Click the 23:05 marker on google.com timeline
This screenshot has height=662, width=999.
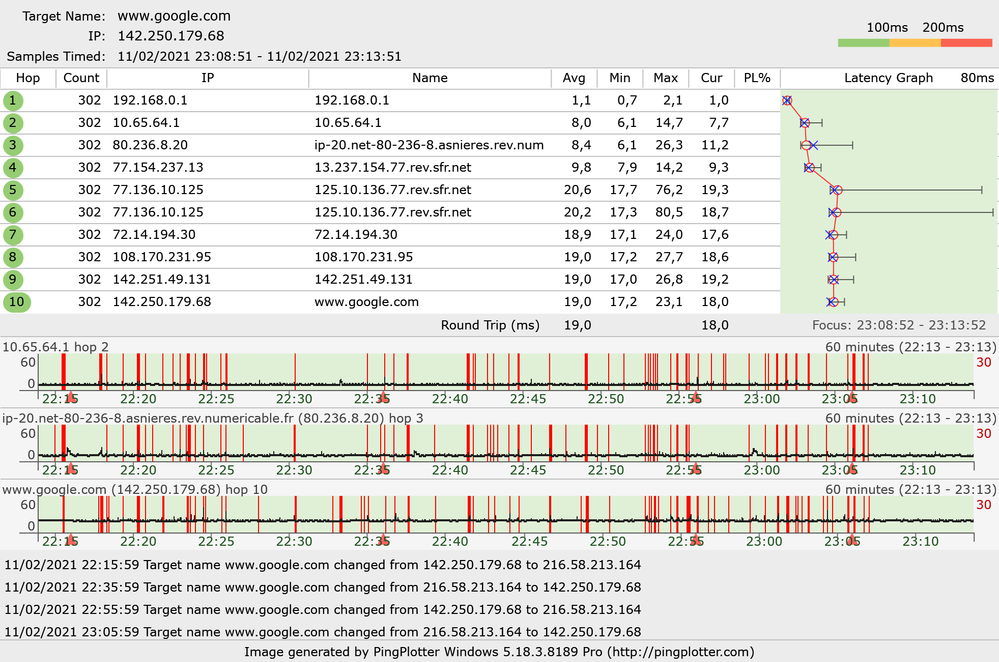[x=852, y=540]
